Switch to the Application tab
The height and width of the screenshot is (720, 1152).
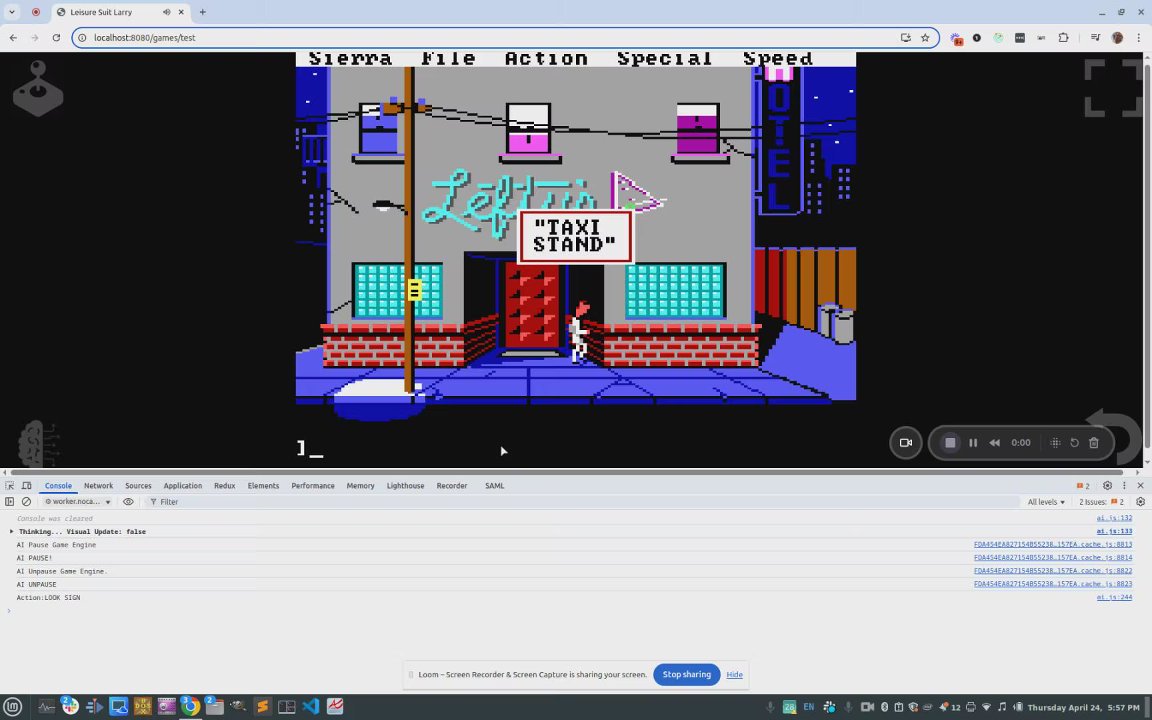tap(182, 486)
